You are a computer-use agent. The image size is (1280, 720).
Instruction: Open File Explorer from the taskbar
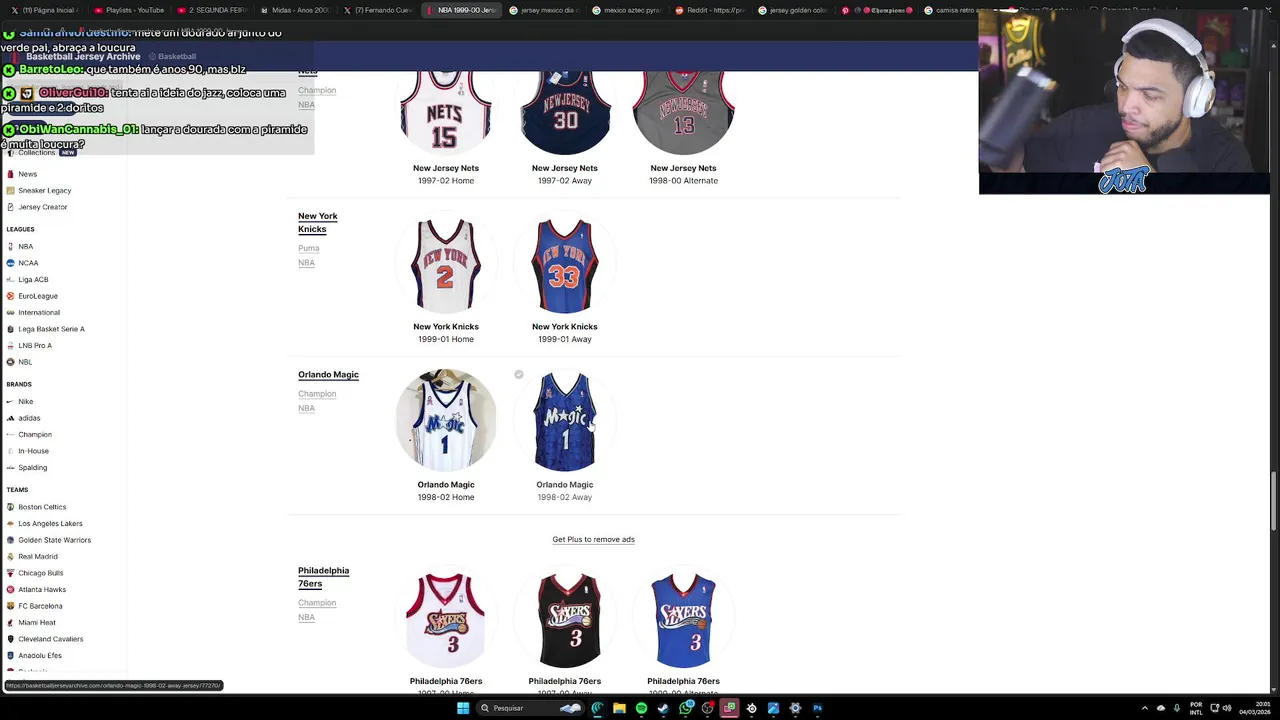619,708
